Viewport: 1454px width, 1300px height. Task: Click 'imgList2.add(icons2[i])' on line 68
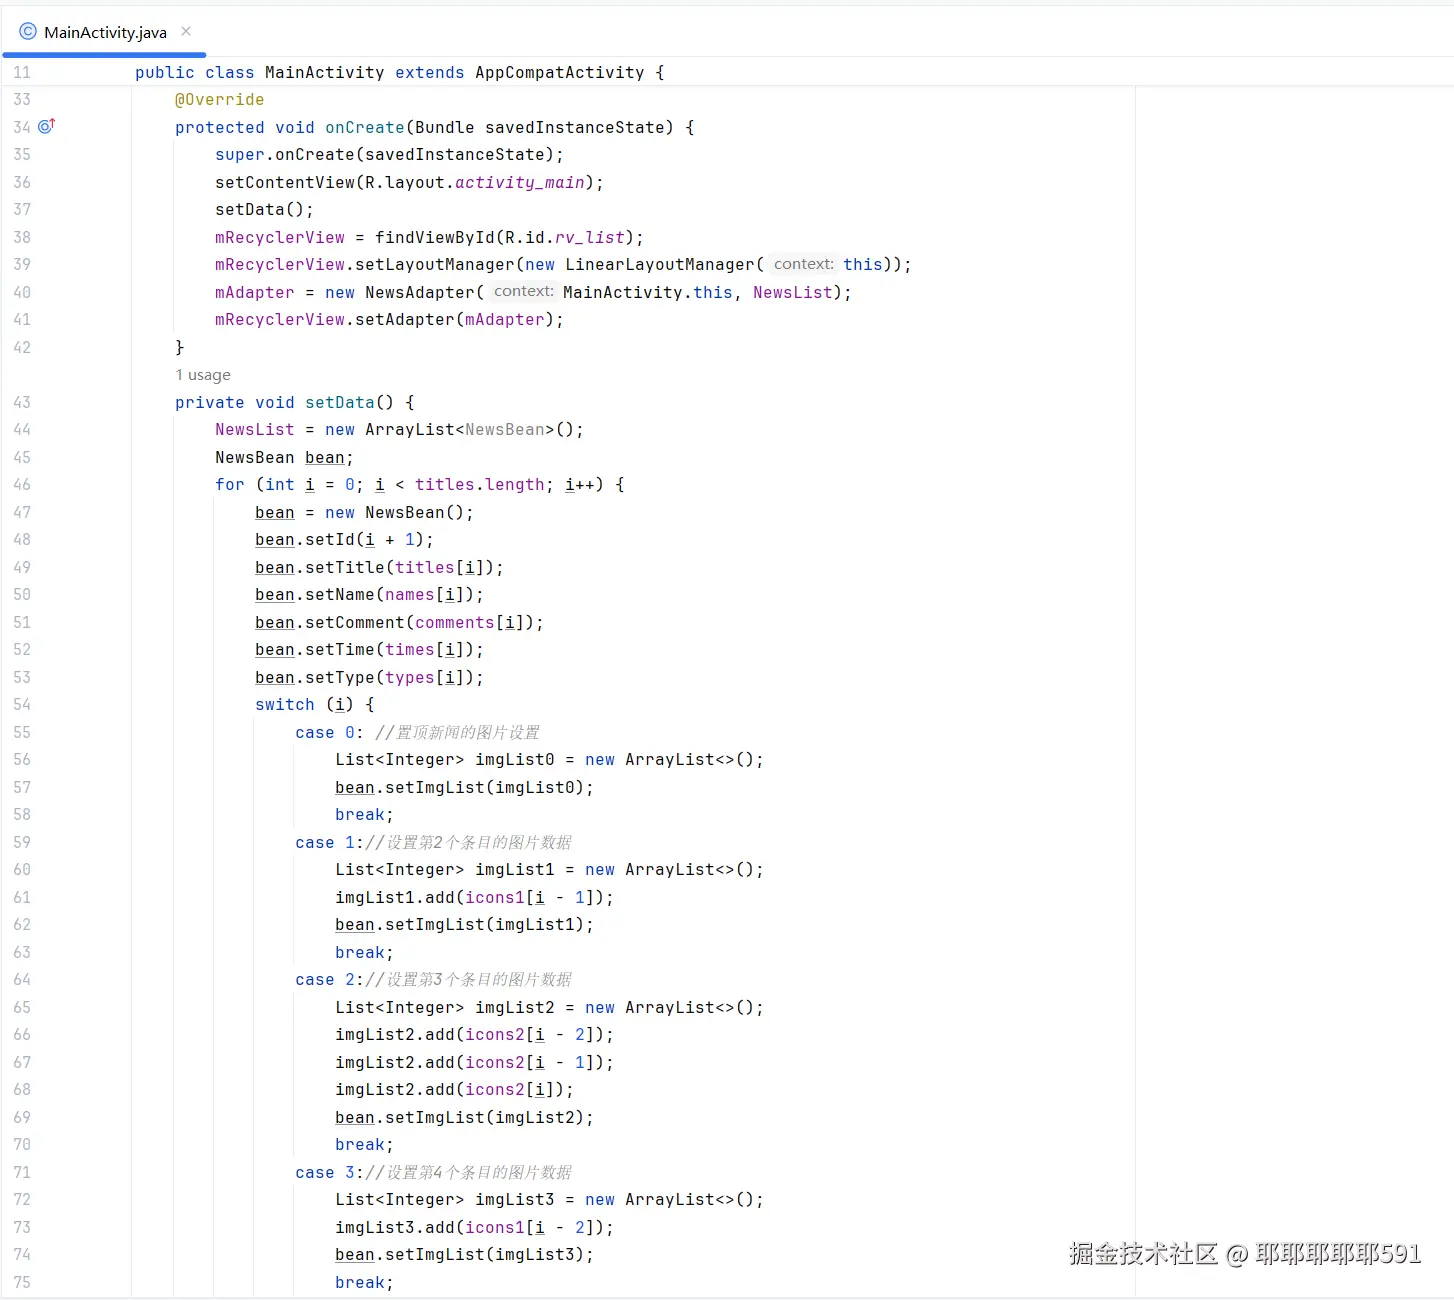(454, 1089)
